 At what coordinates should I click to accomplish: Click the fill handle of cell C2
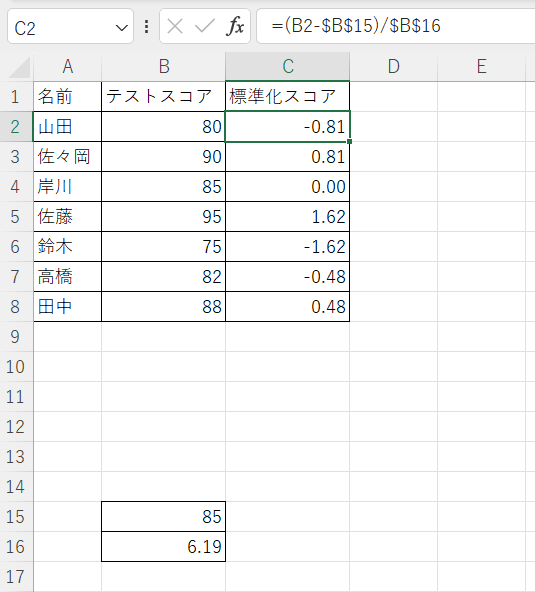pyautogui.click(x=350, y=142)
